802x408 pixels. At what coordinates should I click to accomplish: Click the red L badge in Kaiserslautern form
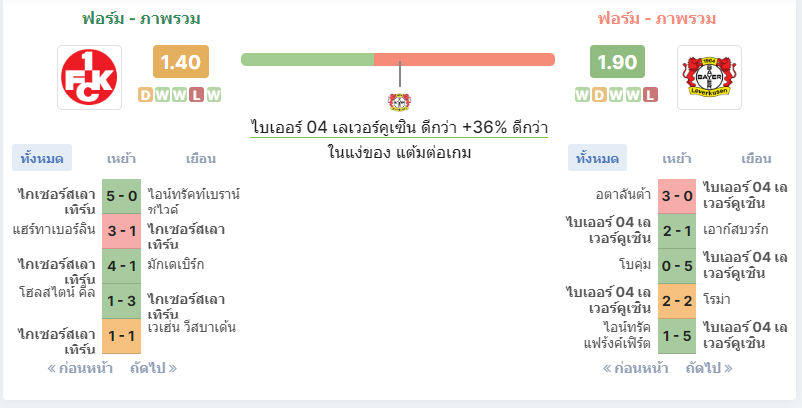point(196,95)
